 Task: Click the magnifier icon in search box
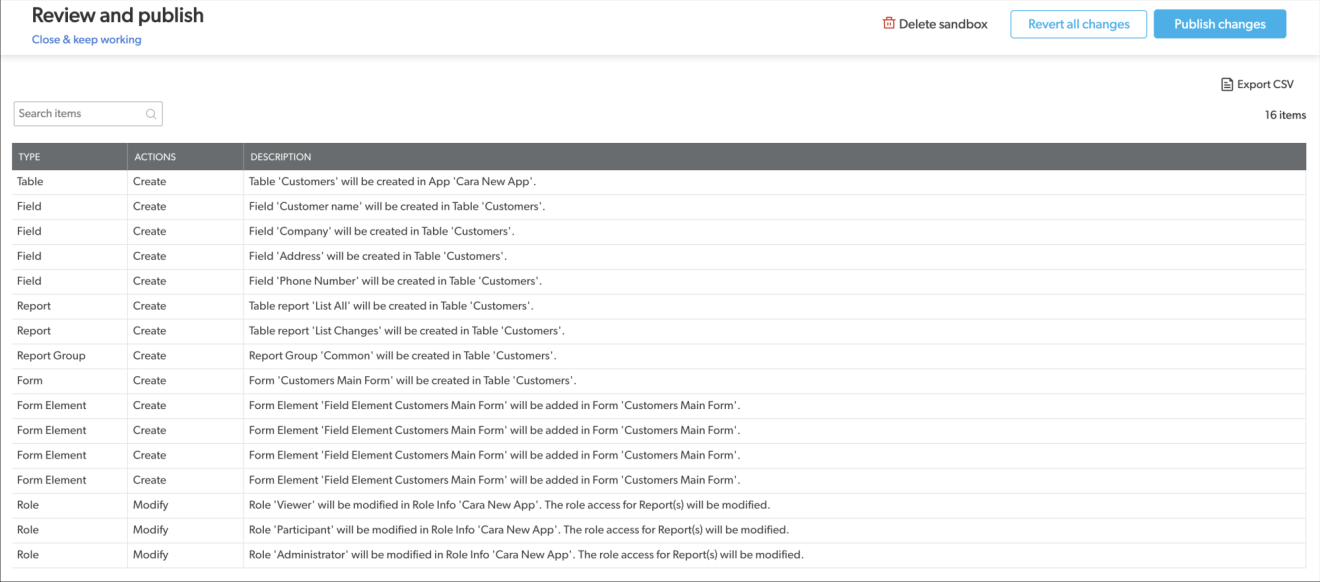151,114
